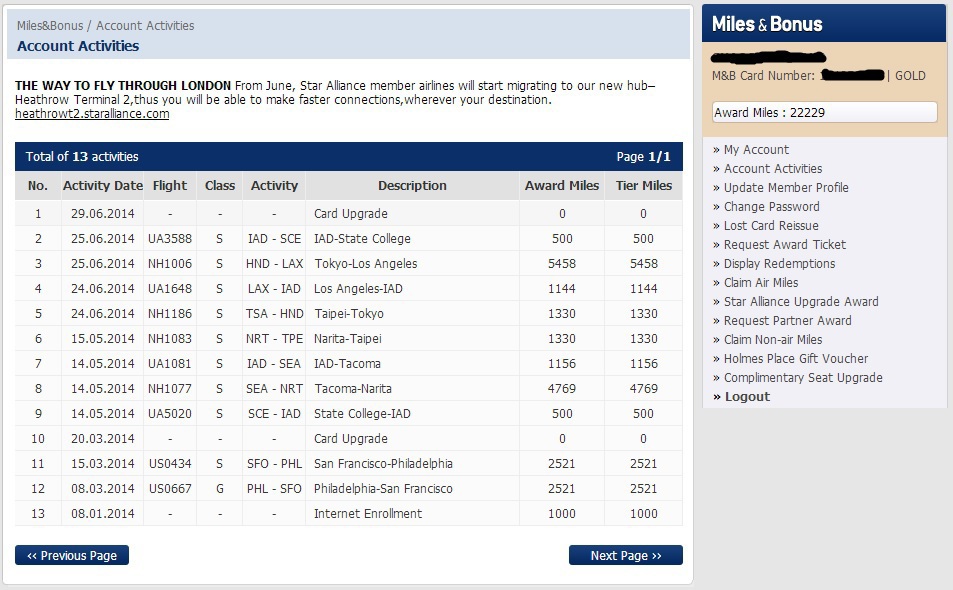
Task: Click the SEA - NRT activity cell
Action: click(x=274, y=388)
